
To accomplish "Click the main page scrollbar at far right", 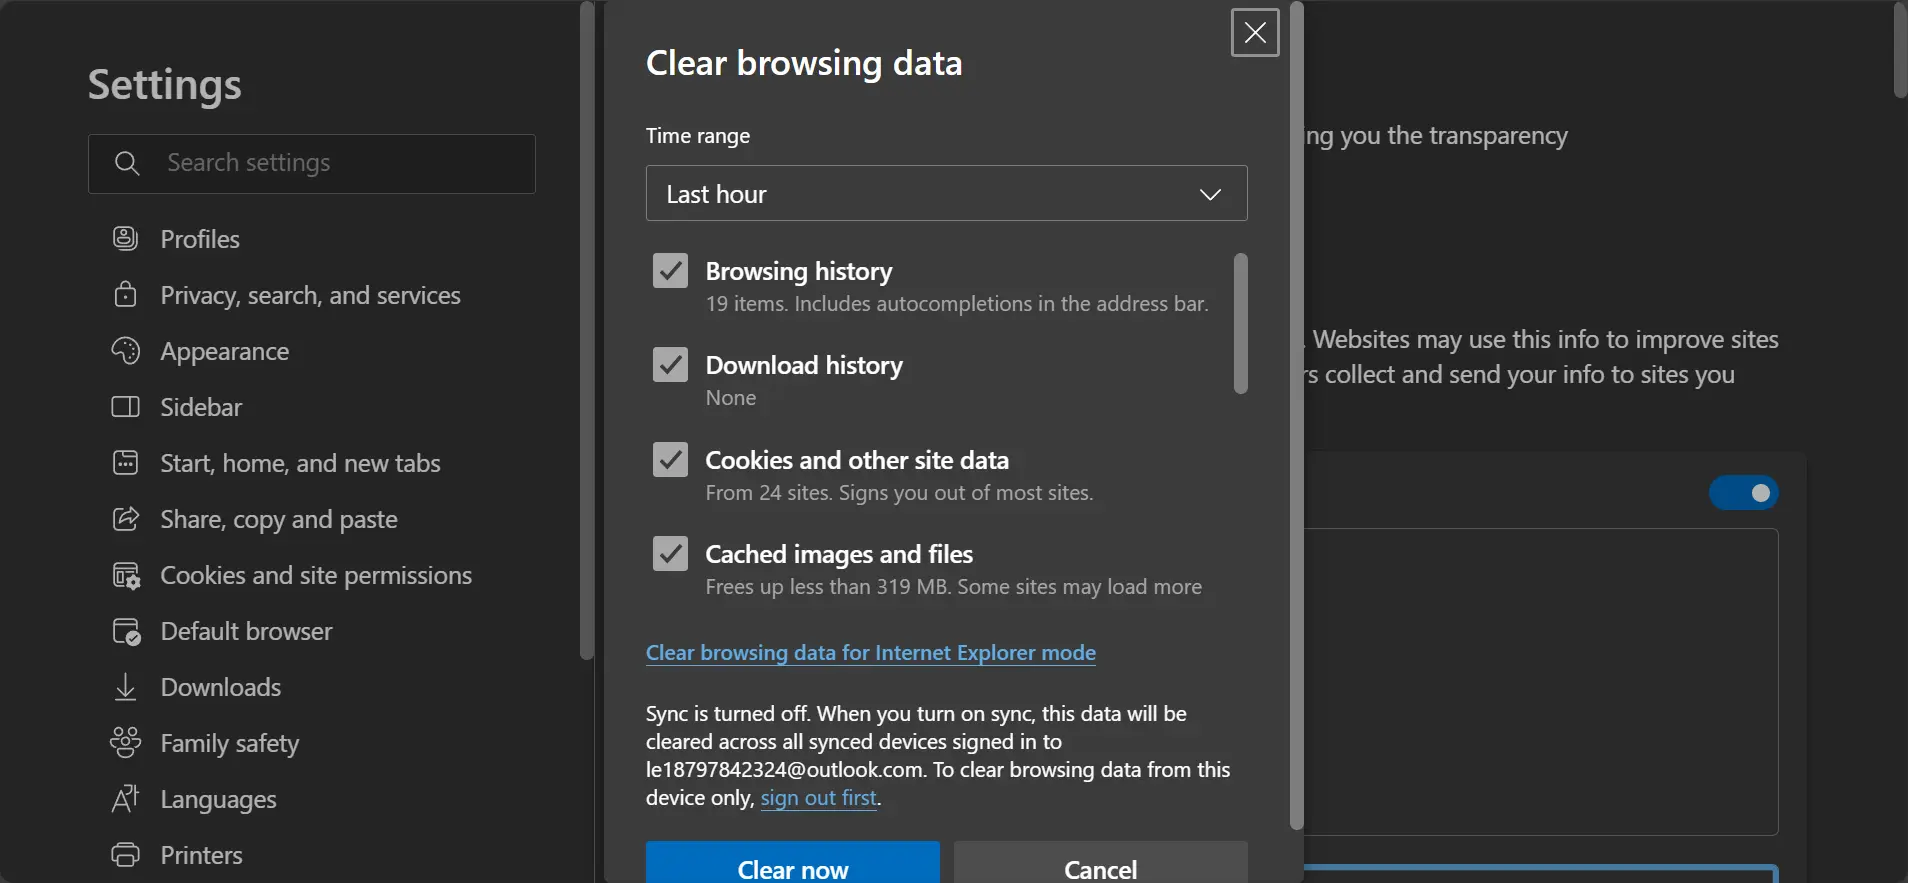I will click(x=1900, y=50).
